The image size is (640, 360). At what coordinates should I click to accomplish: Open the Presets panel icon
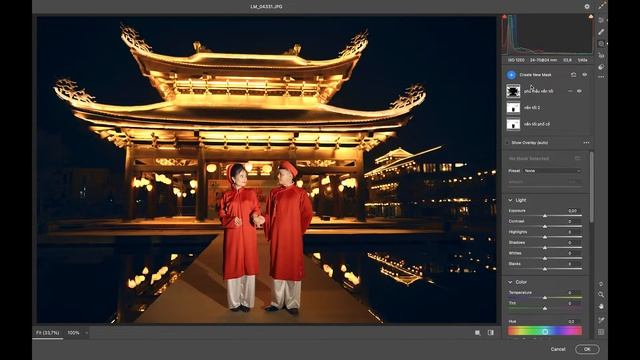click(601, 67)
